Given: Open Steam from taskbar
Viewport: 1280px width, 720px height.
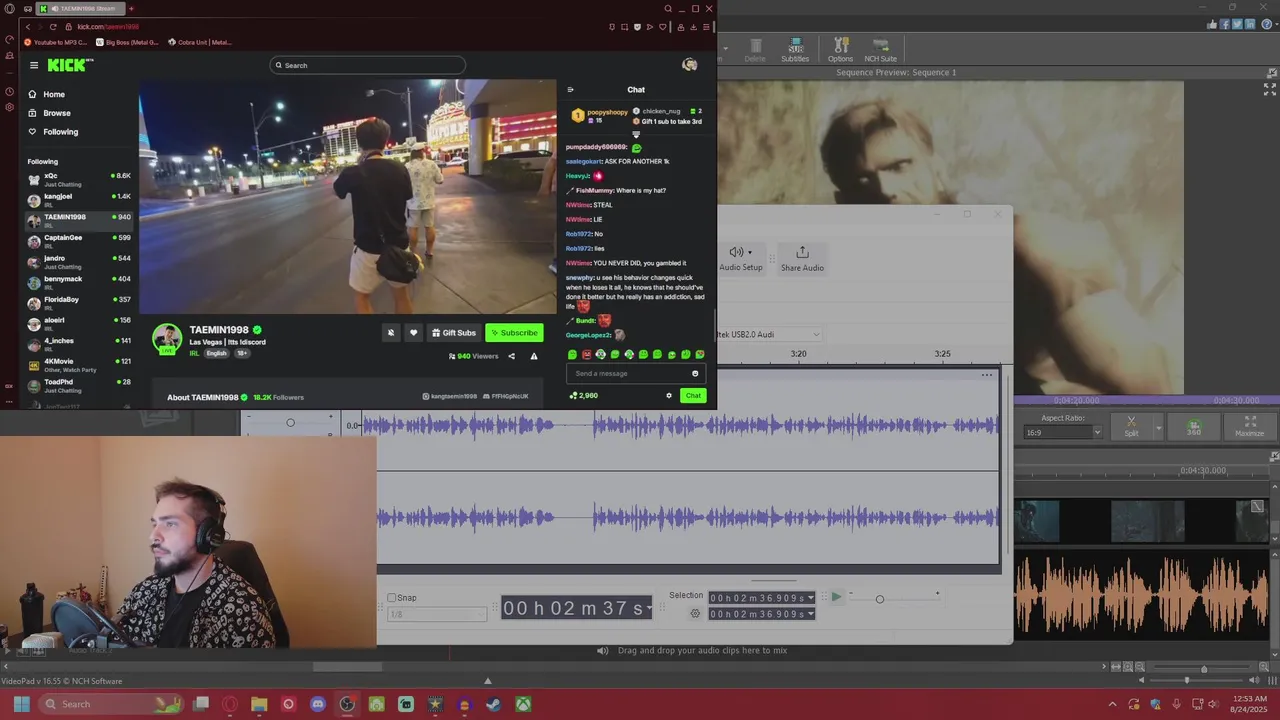Looking at the screenshot, I should click(493, 704).
